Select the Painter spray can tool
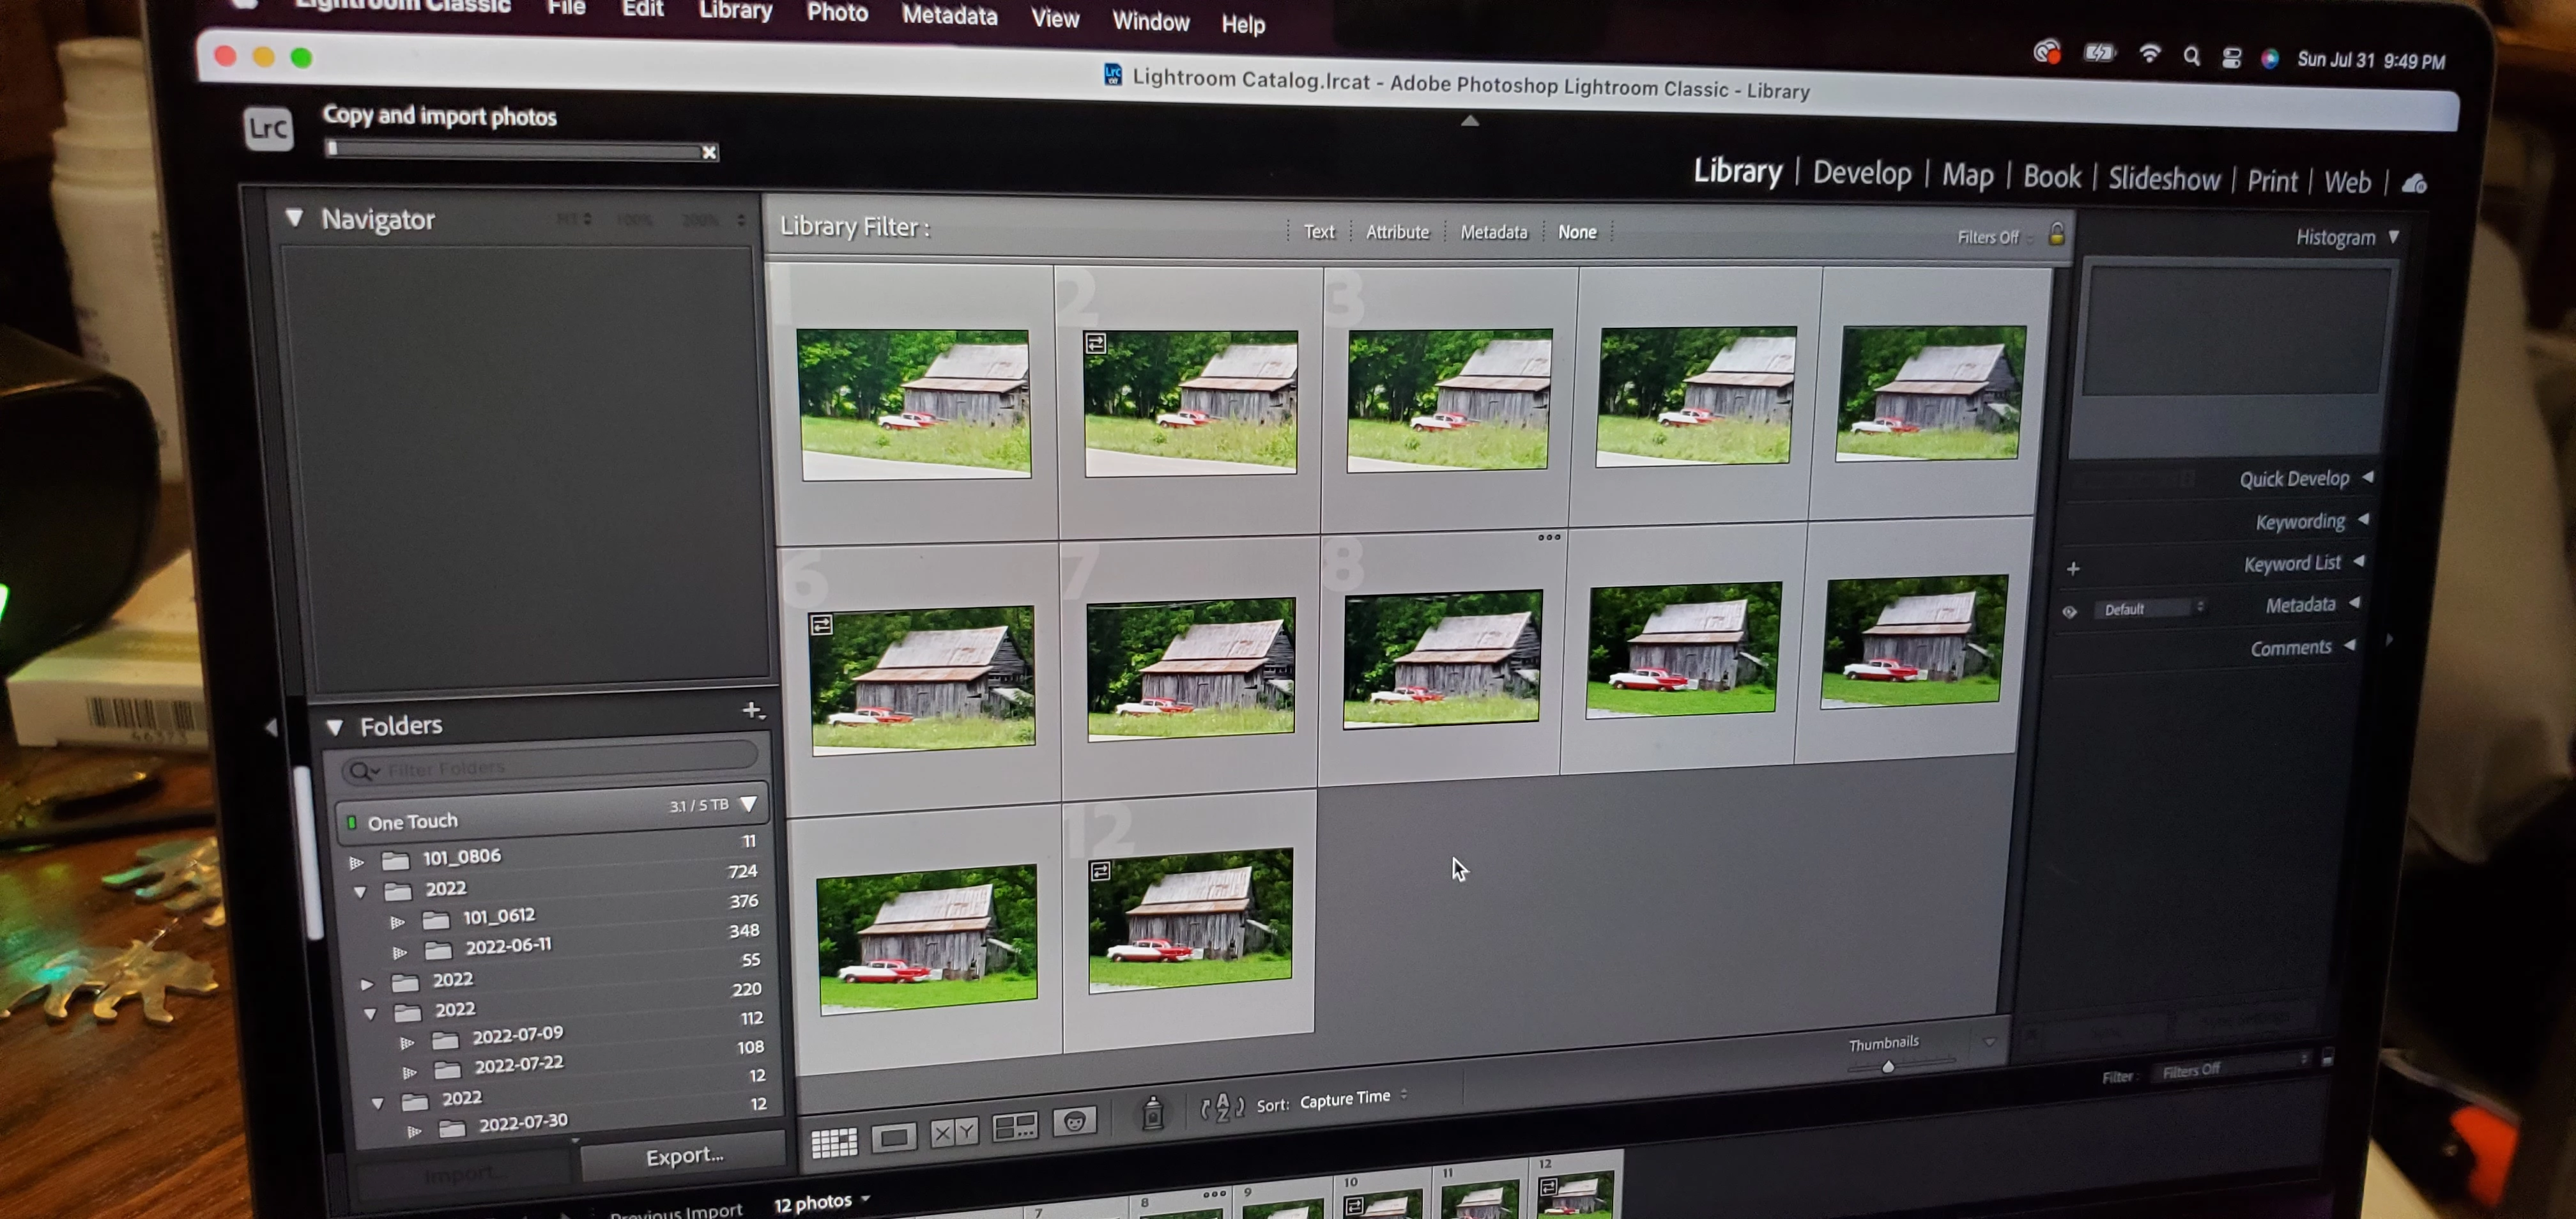This screenshot has width=2576, height=1219. [1152, 1112]
